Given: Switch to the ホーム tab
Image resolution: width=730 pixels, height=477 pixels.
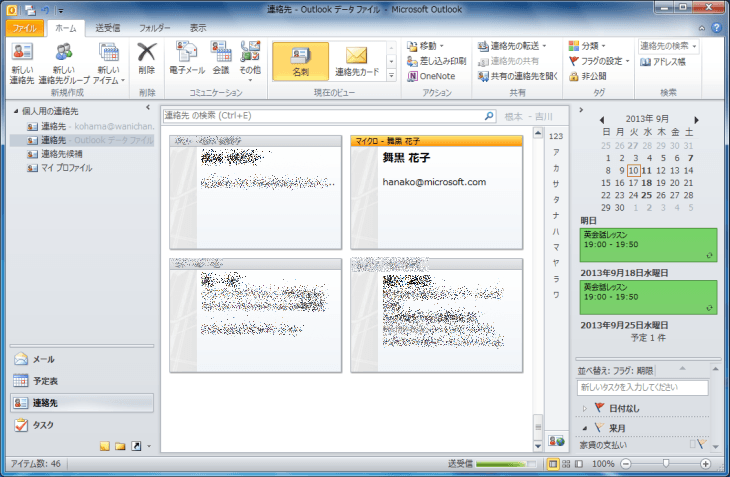Looking at the screenshot, I should (x=66, y=28).
